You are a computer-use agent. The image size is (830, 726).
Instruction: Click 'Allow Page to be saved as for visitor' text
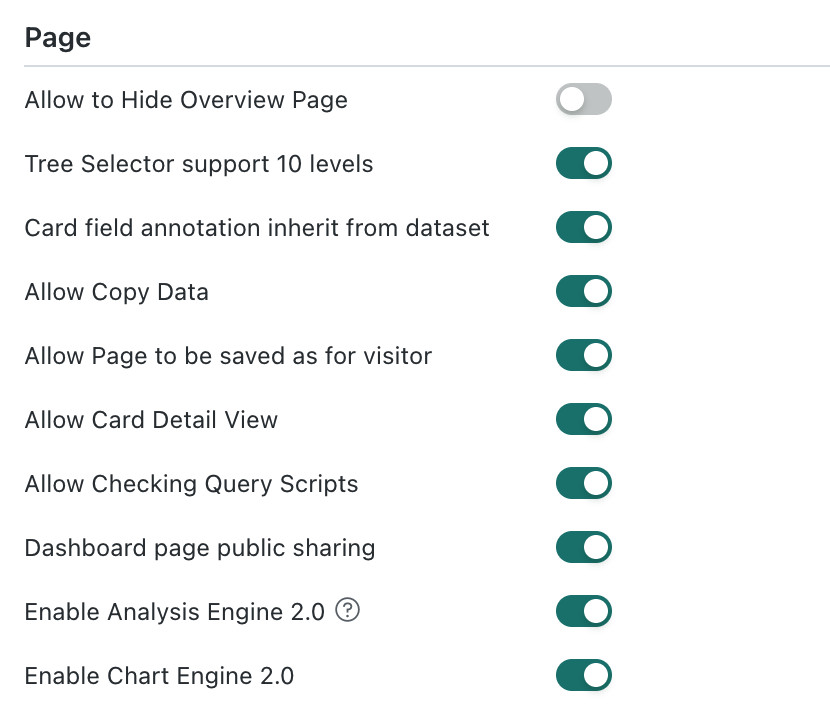pos(228,356)
